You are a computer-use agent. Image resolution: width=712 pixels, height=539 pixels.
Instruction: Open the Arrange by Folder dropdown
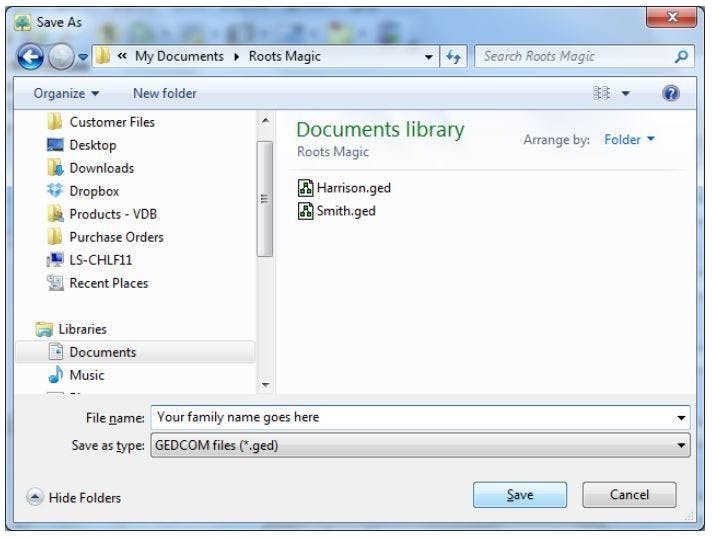pos(629,139)
